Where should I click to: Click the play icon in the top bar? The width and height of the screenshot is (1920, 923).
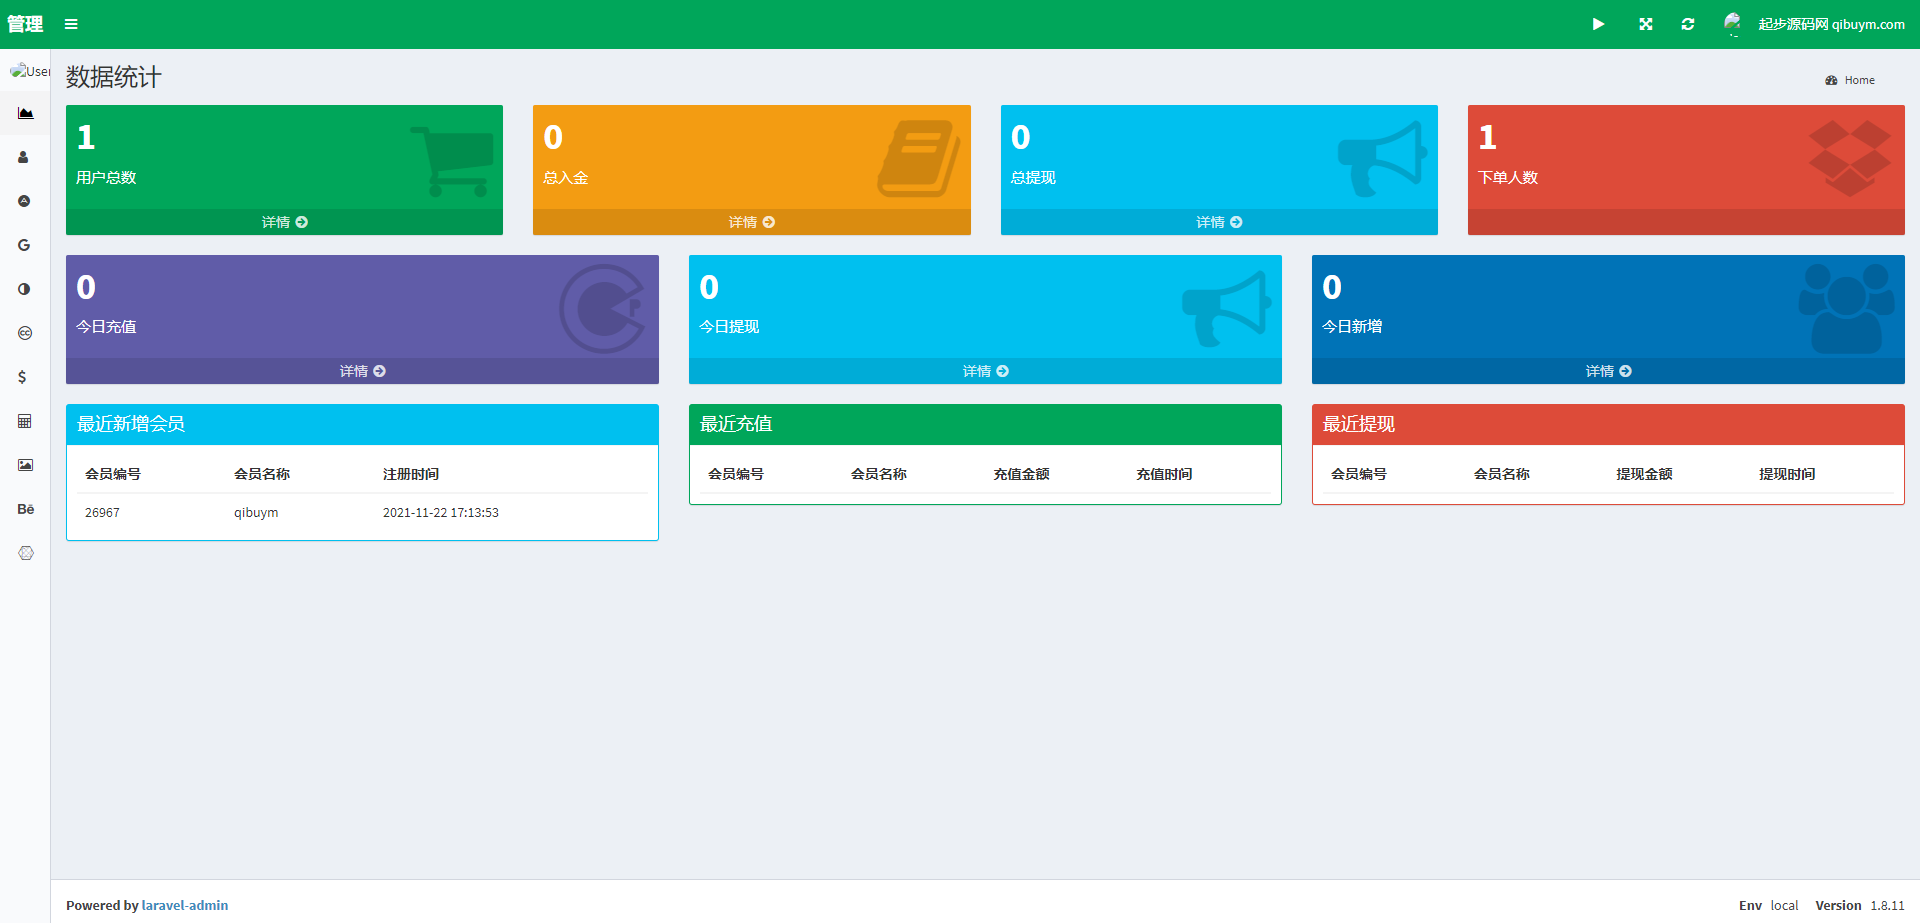[x=1598, y=24]
